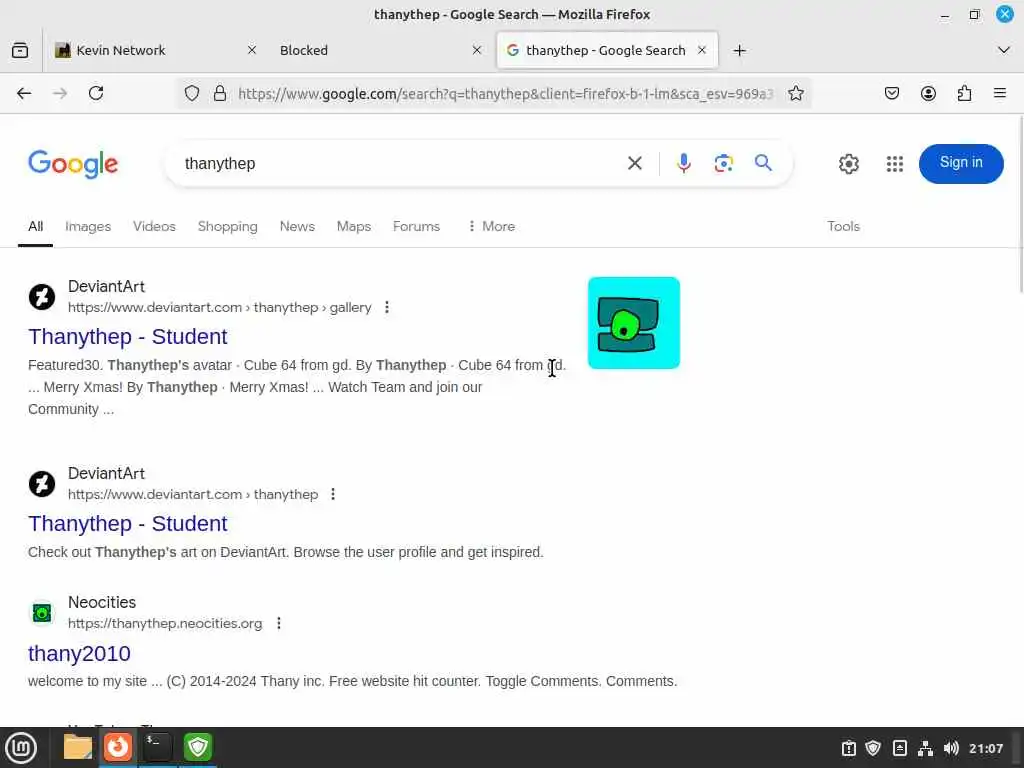Click the Firefox address bar URL

[505, 93]
